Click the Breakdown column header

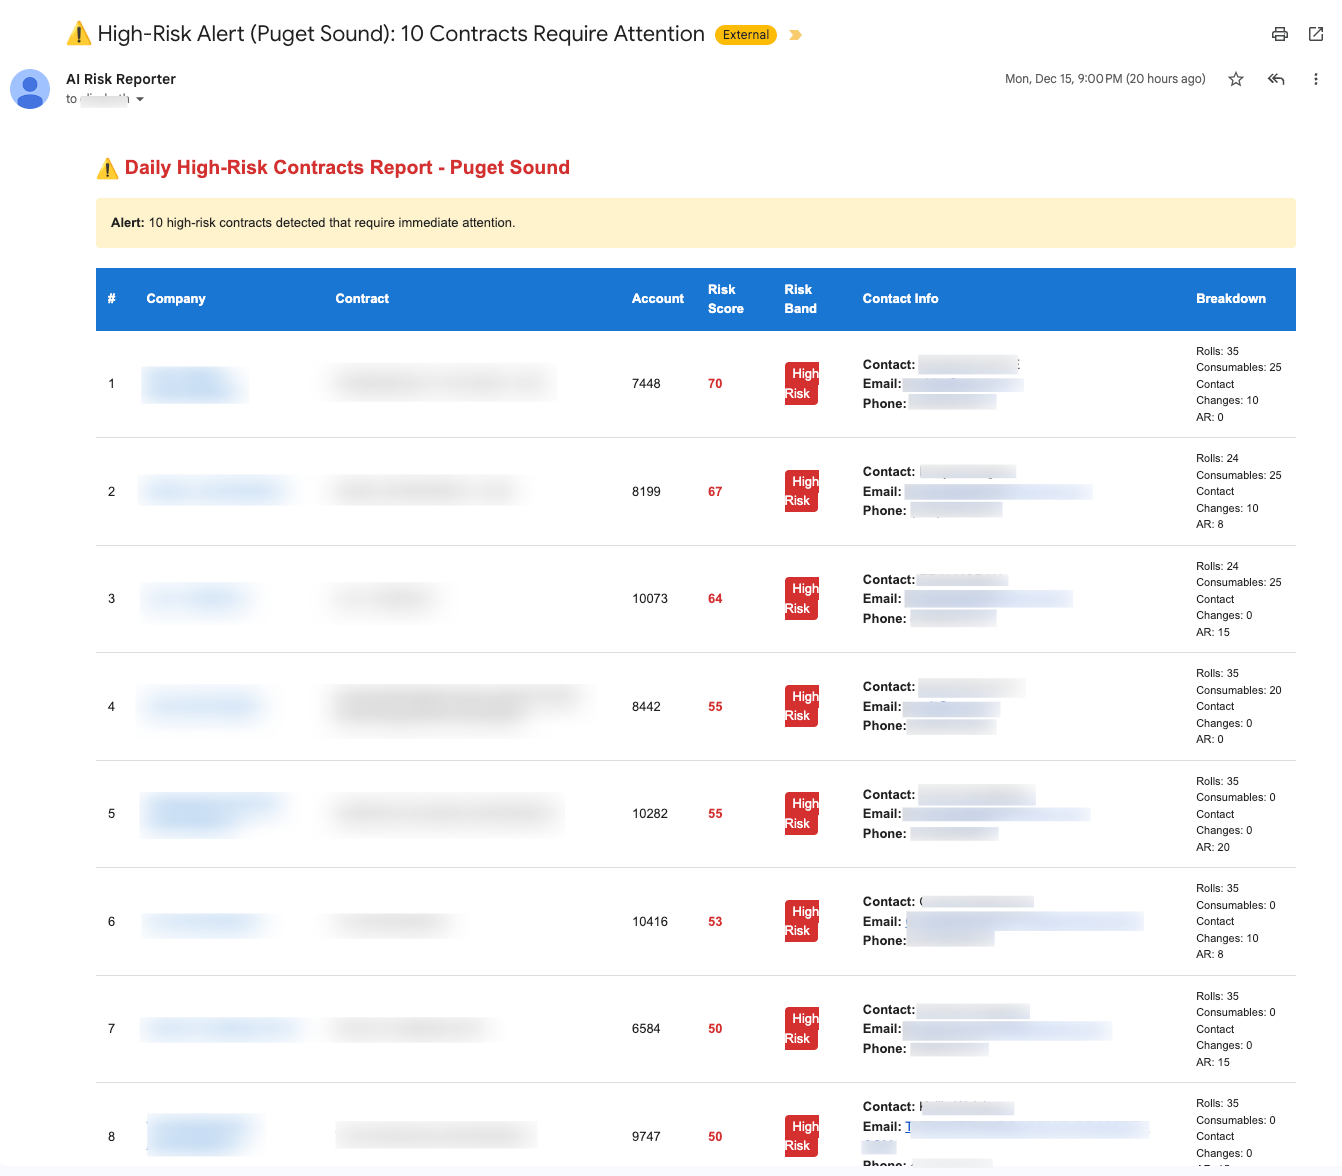1230,299
